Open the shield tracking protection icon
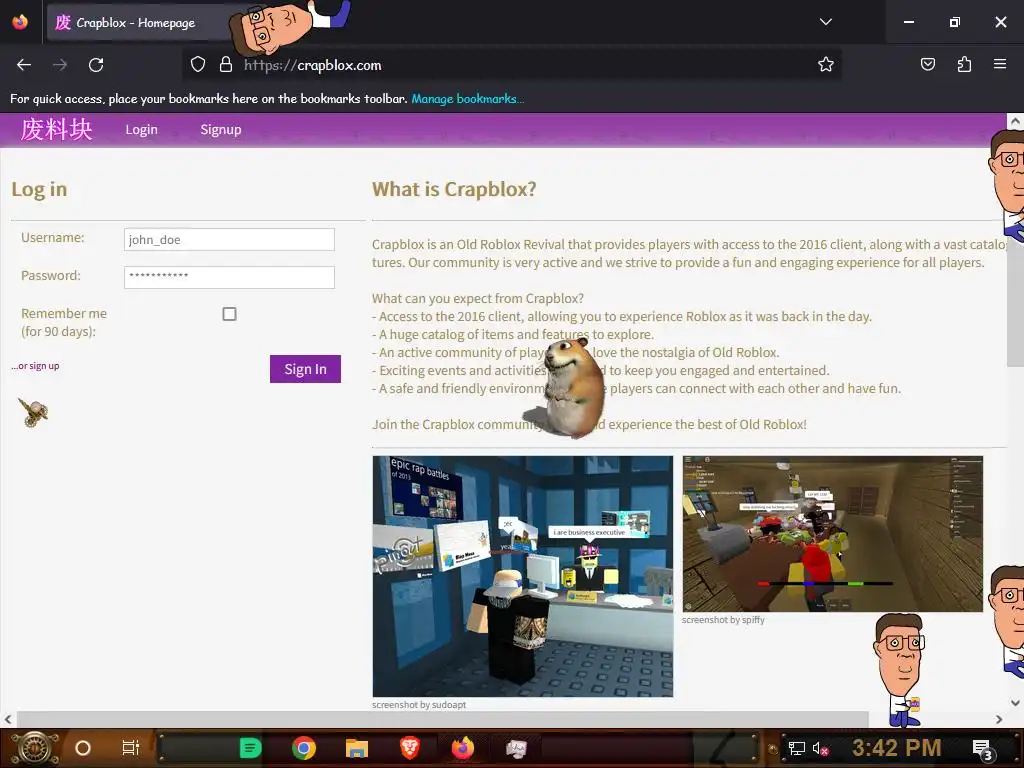1024x768 pixels. 198,64
